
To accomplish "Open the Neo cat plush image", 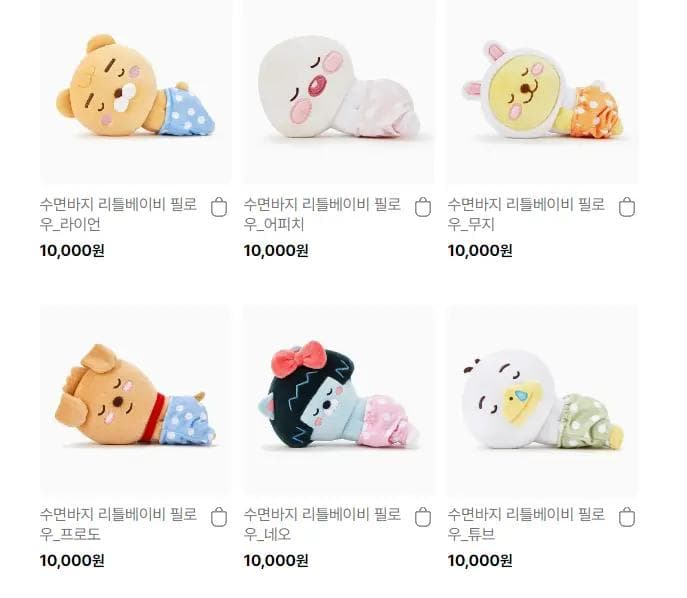I will [340, 401].
